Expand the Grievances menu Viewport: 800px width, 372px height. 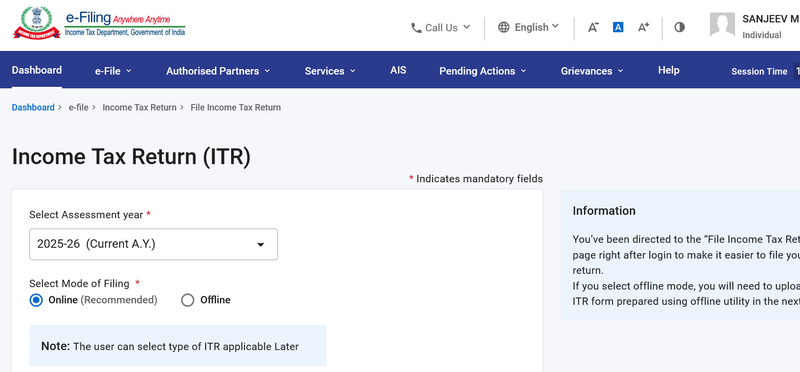592,71
